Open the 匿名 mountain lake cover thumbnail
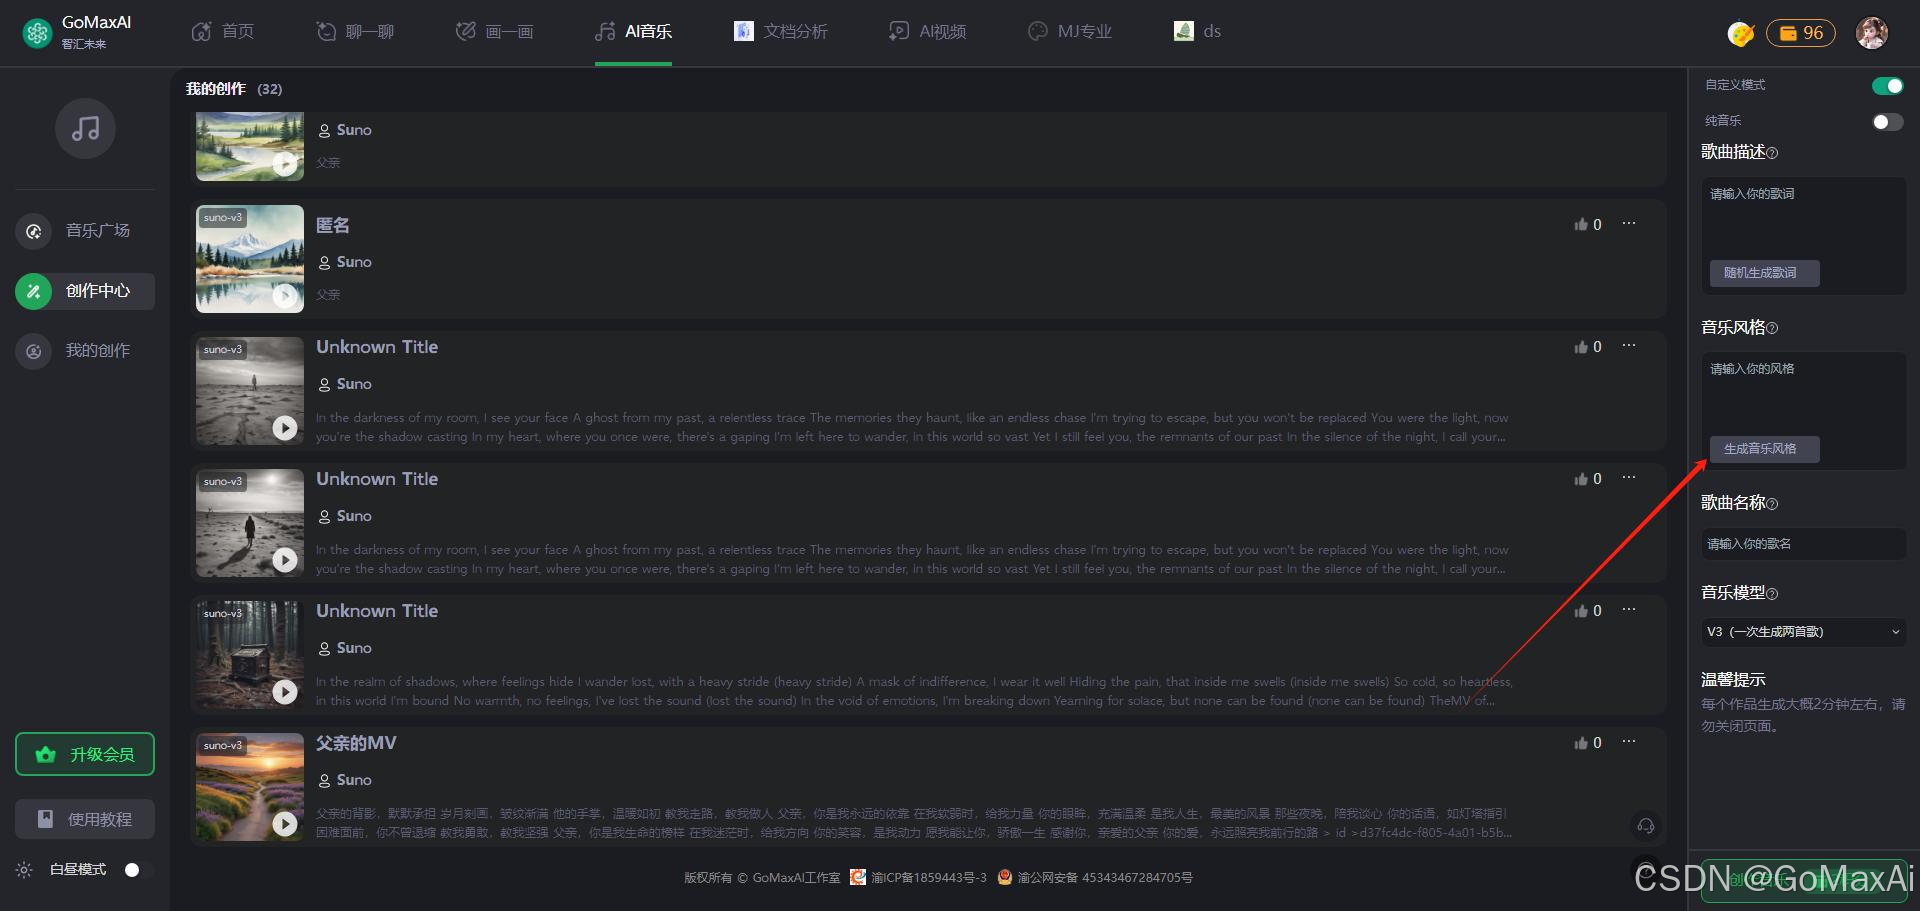 pyautogui.click(x=250, y=259)
